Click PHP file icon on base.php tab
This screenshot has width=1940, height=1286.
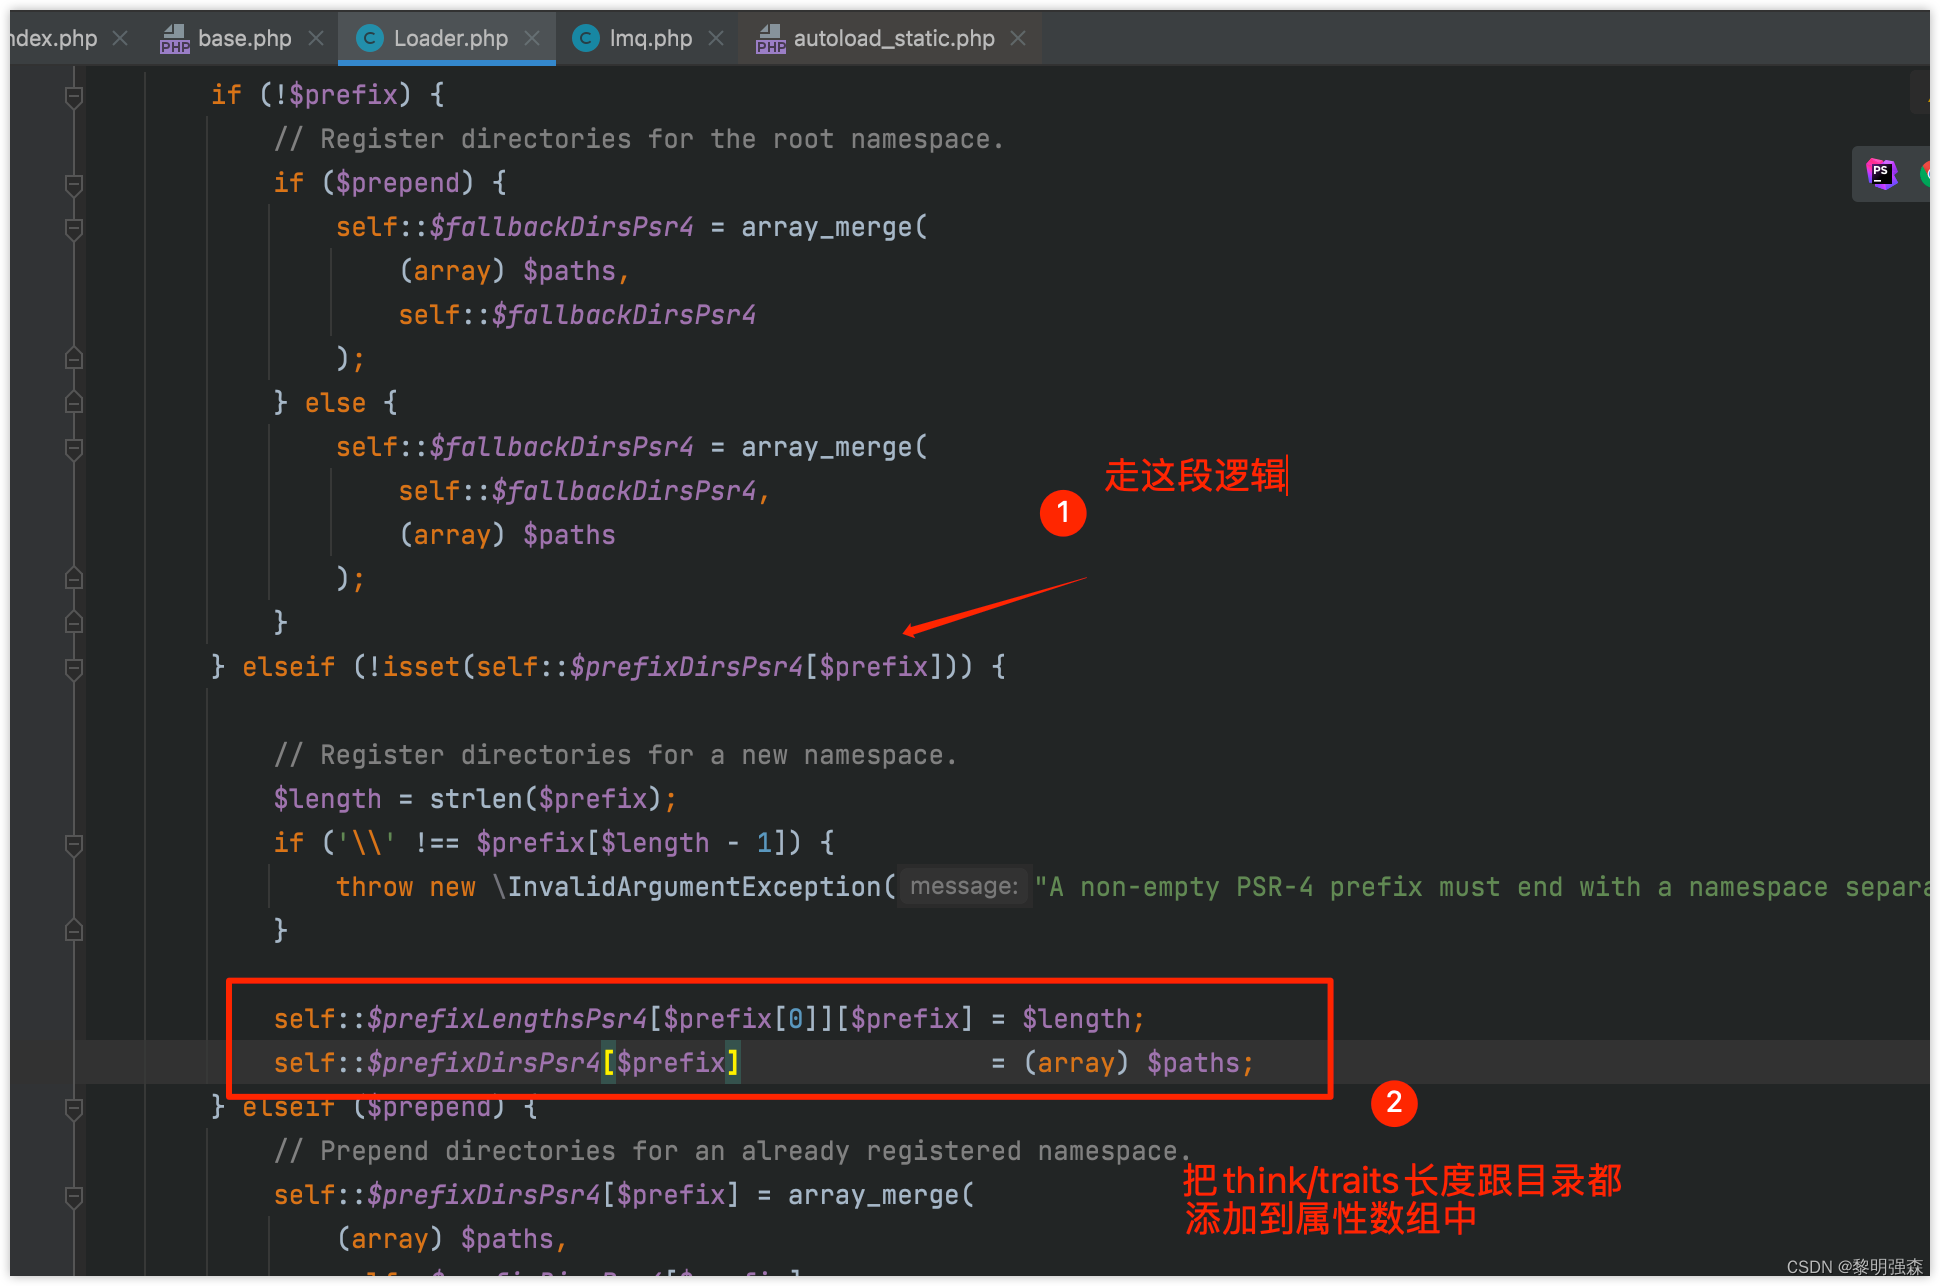tap(174, 38)
